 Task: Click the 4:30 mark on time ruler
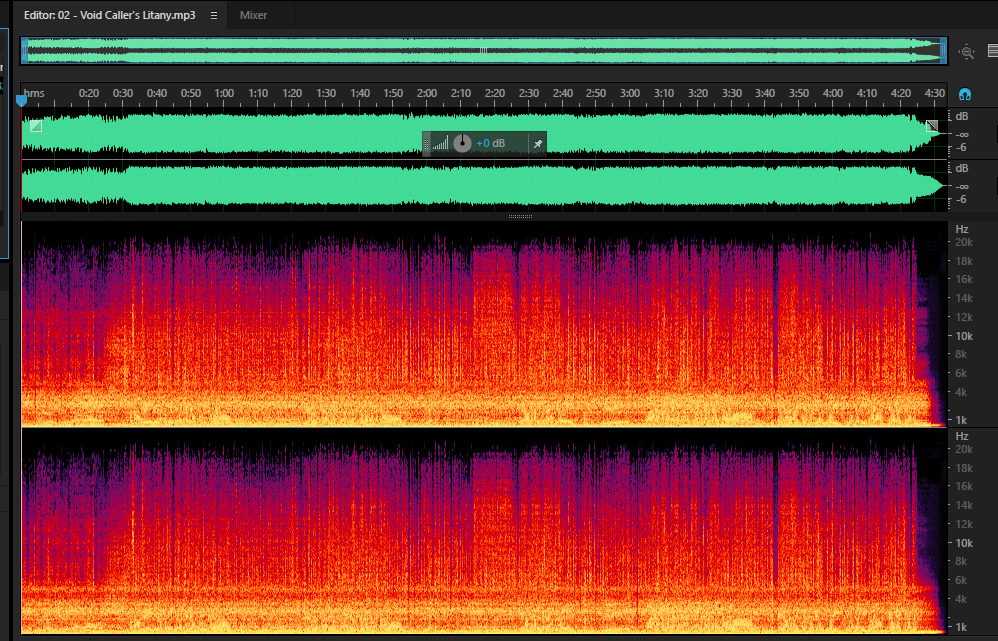934,93
